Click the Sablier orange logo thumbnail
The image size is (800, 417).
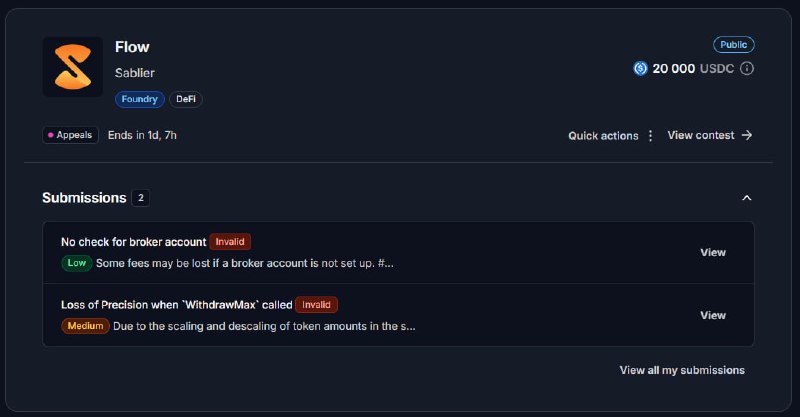click(72, 67)
